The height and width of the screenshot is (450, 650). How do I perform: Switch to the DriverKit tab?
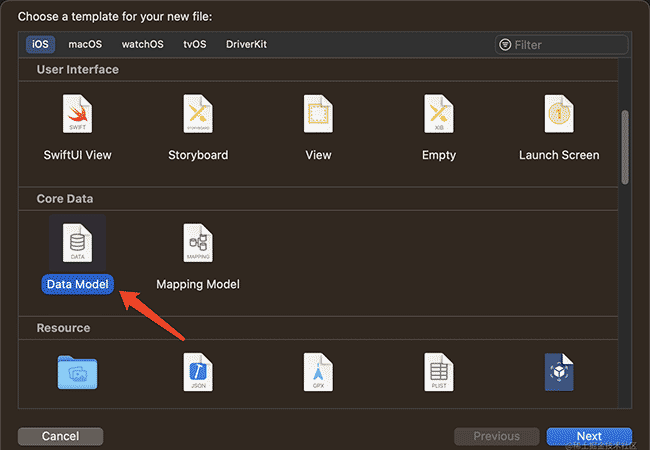pyautogui.click(x=246, y=44)
